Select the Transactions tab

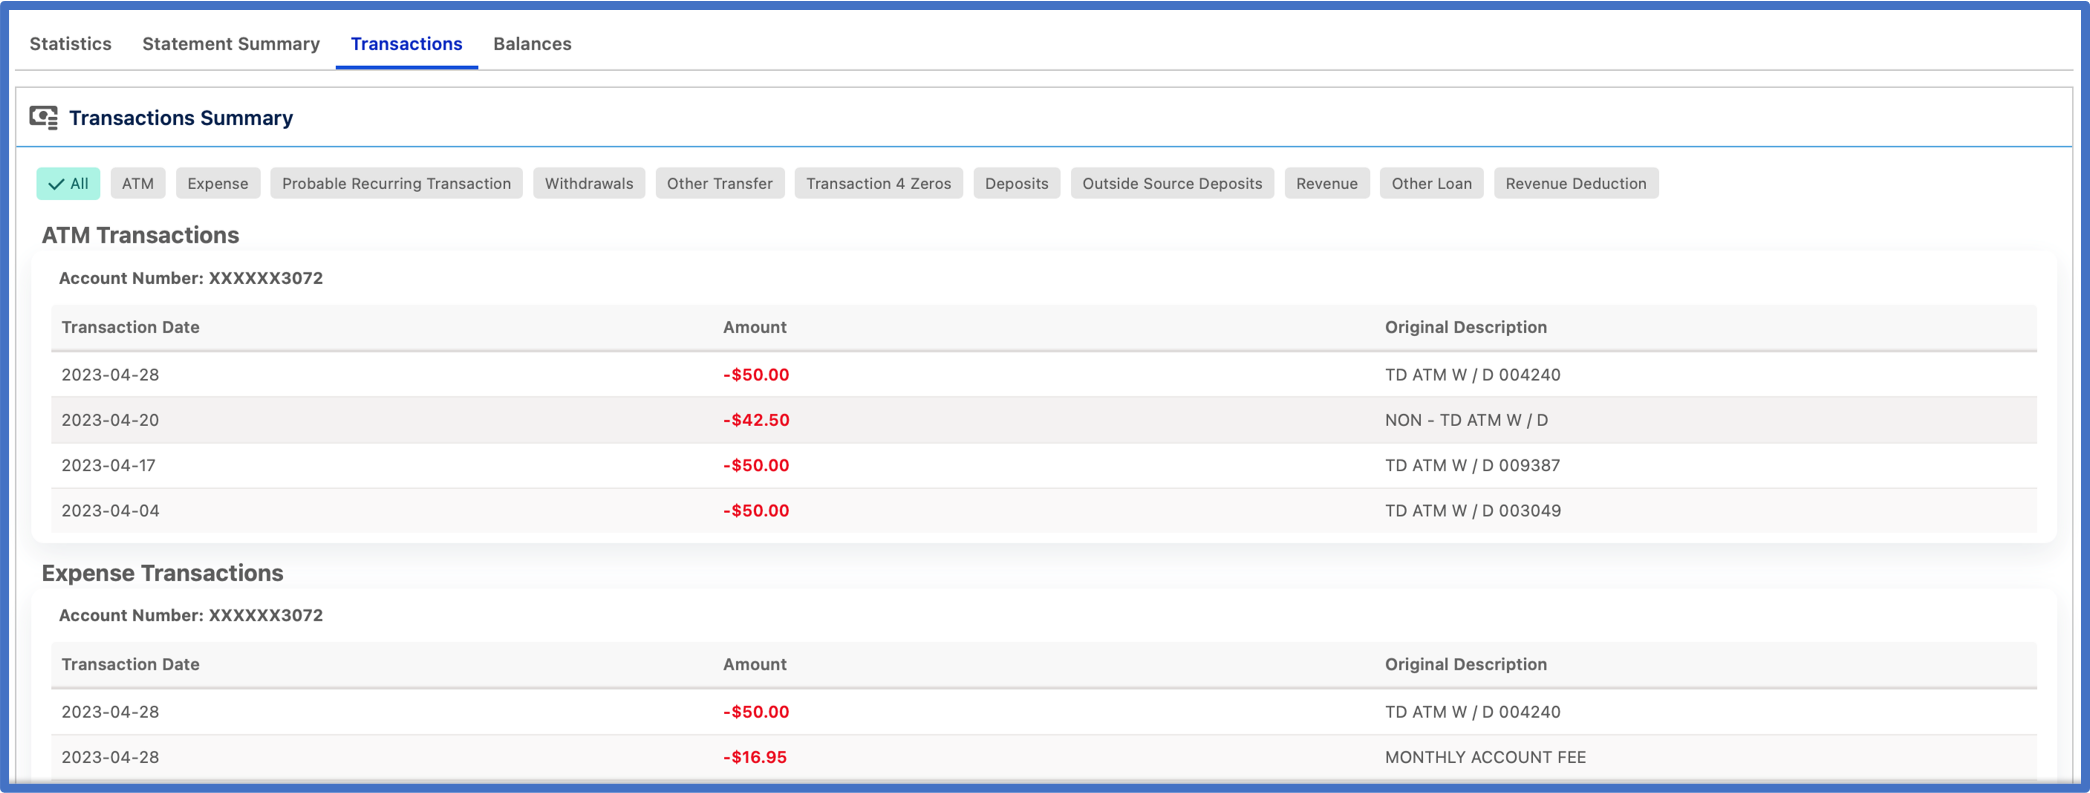click(406, 44)
